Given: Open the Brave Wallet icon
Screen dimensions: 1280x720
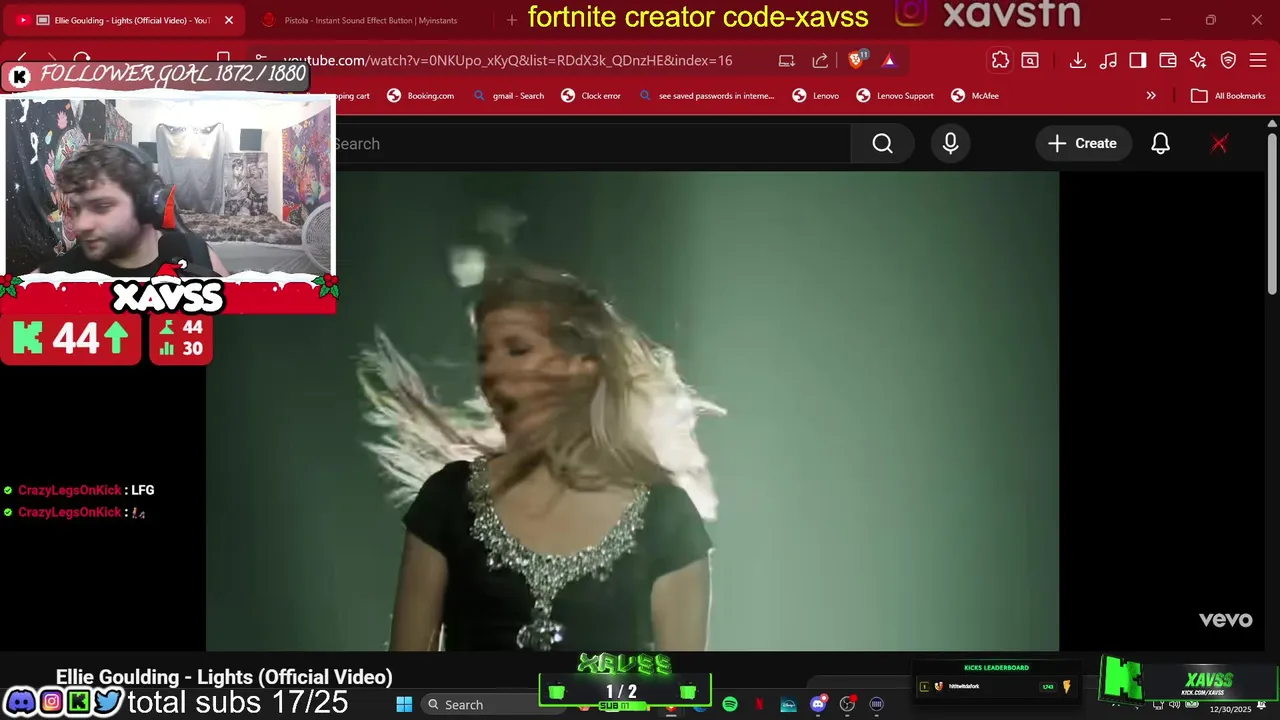Looking at the screenshot, I should (1168, 61).
